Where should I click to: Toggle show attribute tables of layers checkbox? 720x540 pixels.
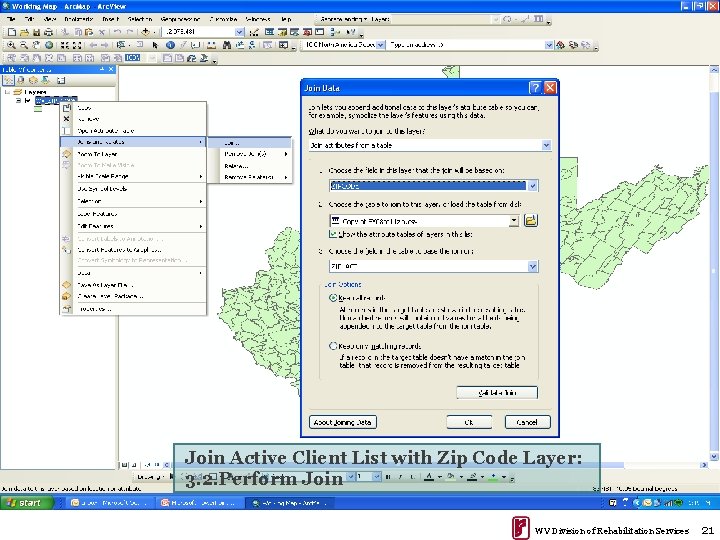click(333, 234)
